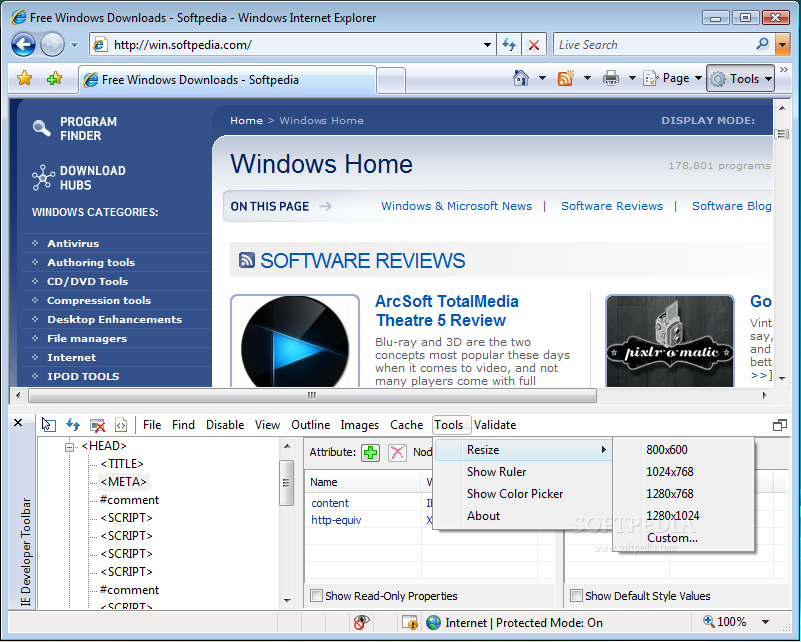Image resolution: width=801 pixels, height=642 pixels.
Task: Click the Clear browser cache icon
Action: tap(97, 424)
